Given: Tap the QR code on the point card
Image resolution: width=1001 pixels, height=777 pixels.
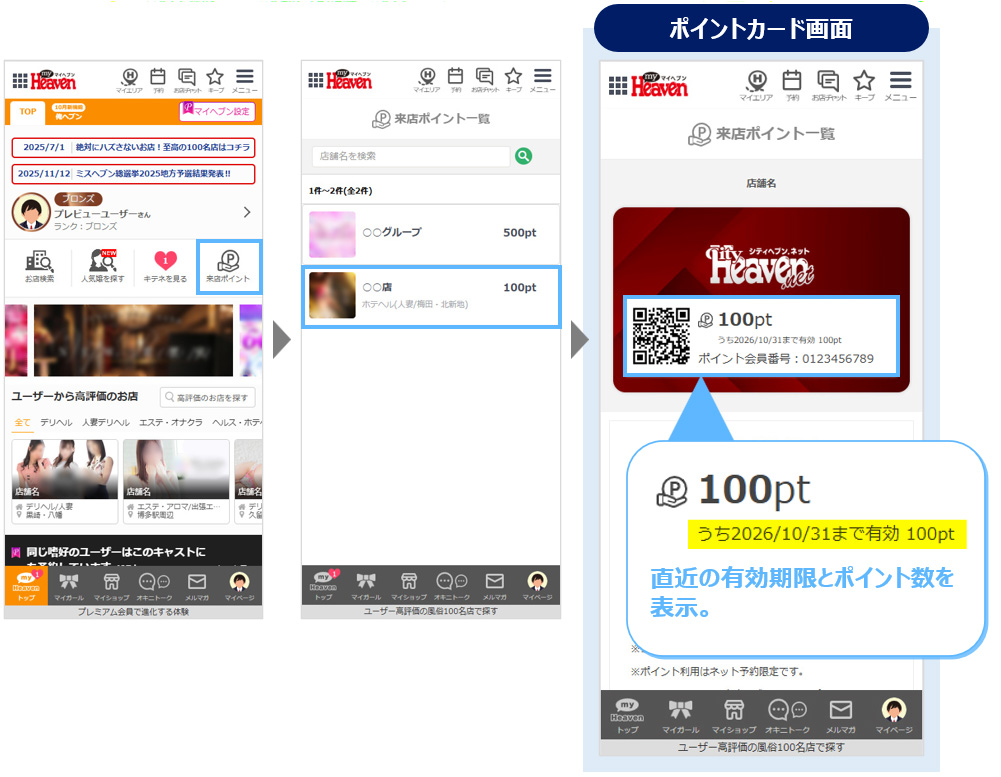Looking at the screenshot, I should coord(661,335).
